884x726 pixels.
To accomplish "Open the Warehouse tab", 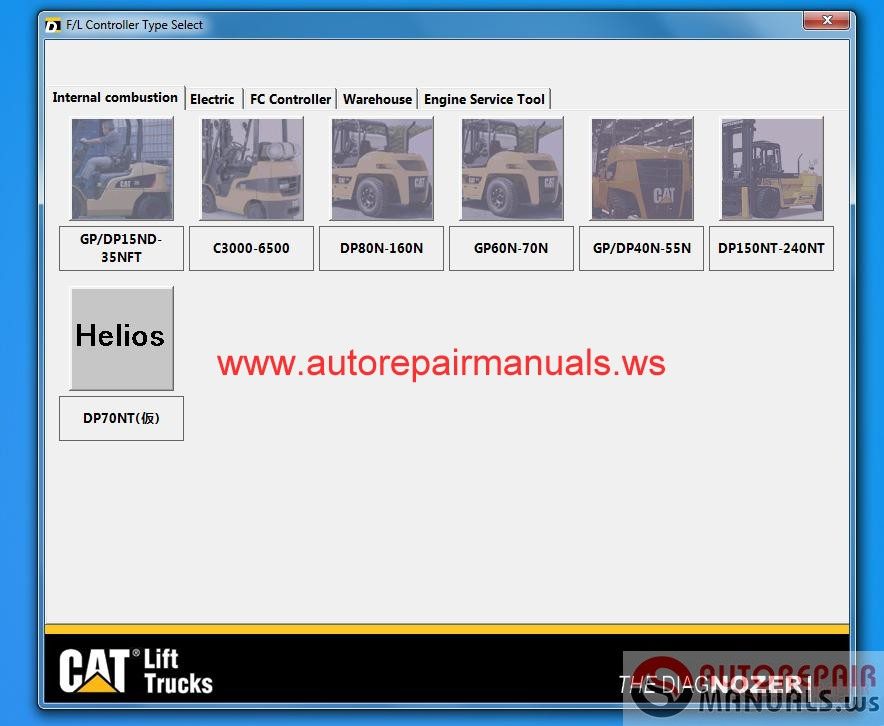I will pyautogui.click(x=377, y=99).
